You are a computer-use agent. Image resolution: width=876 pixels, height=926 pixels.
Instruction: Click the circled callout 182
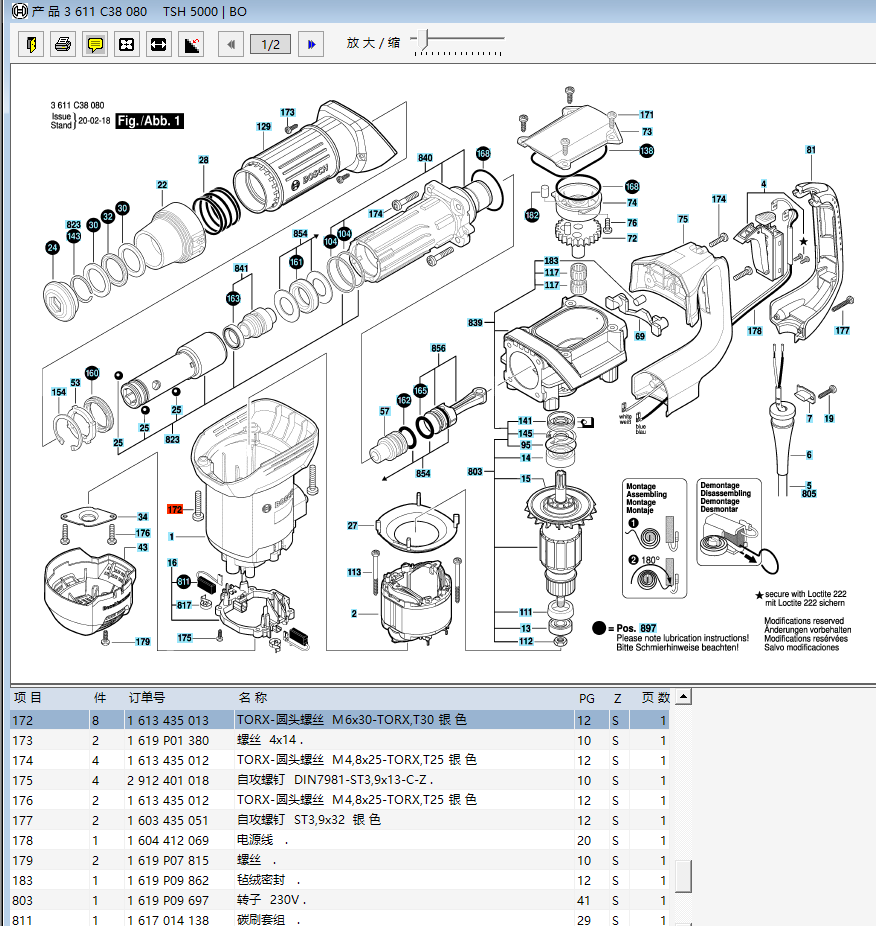[532, 216]
